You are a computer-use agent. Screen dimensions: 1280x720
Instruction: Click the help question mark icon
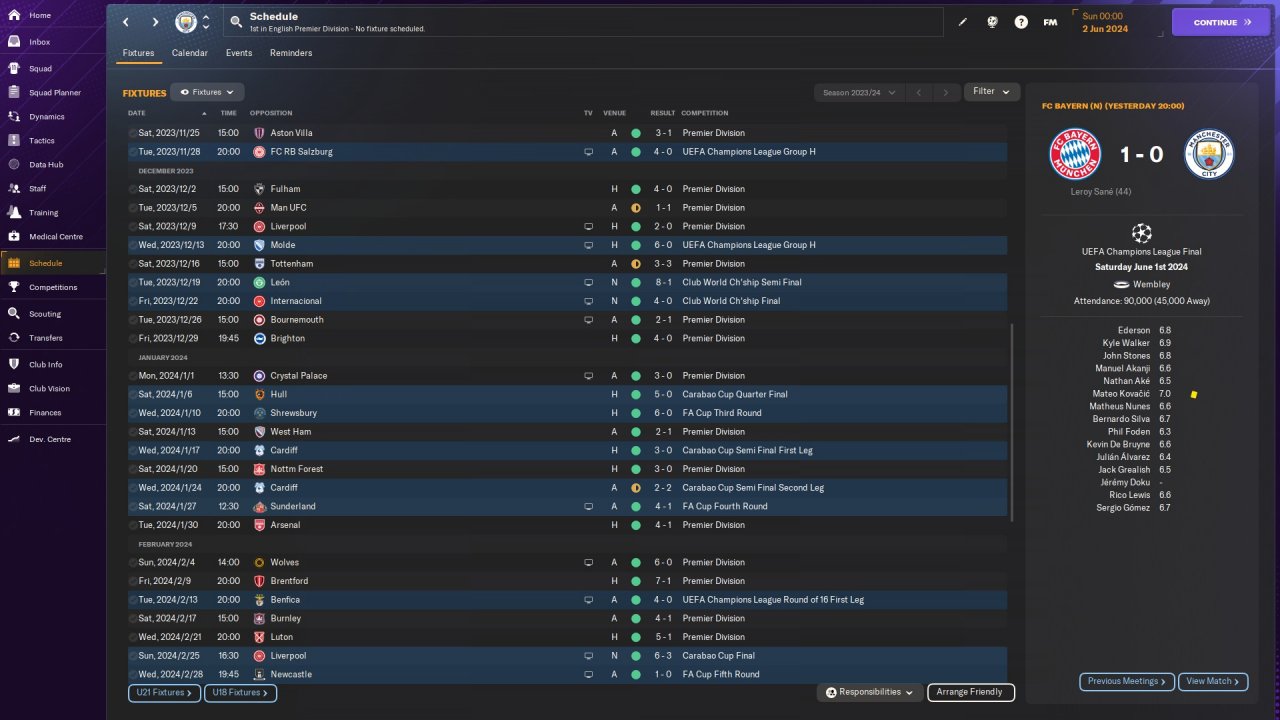point(1021,22)
